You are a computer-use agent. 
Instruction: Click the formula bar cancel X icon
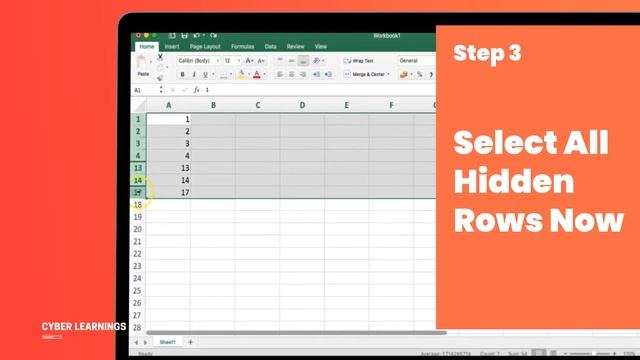pos(173,90)
